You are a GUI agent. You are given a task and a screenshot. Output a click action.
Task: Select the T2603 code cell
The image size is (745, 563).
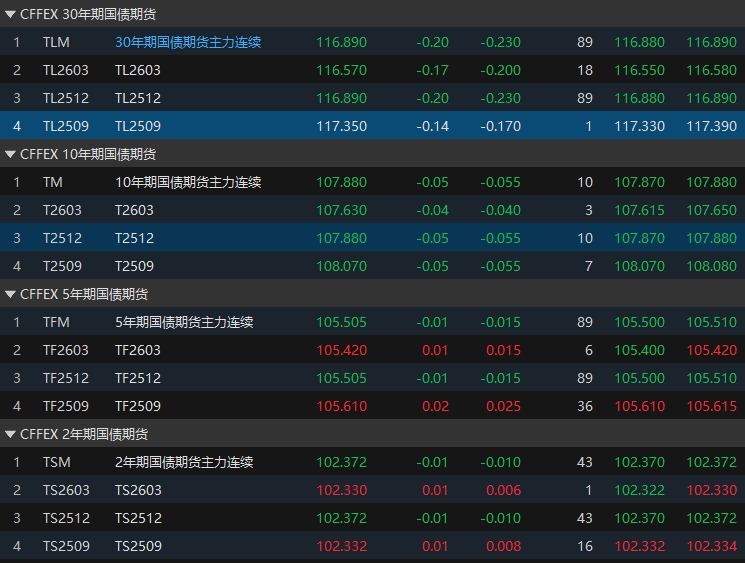tap(62, 210)
